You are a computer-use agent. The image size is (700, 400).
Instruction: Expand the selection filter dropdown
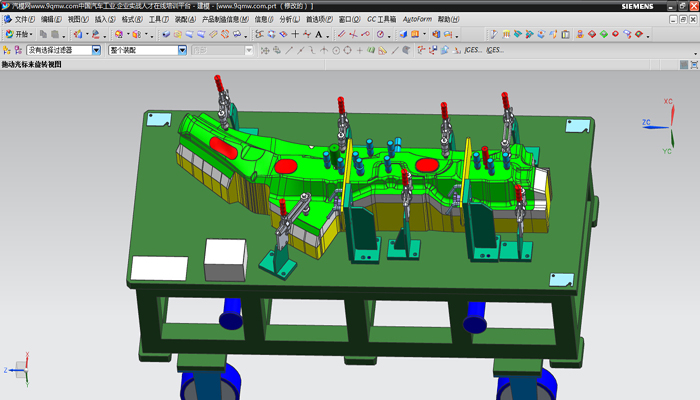click(x=96, y=50)
